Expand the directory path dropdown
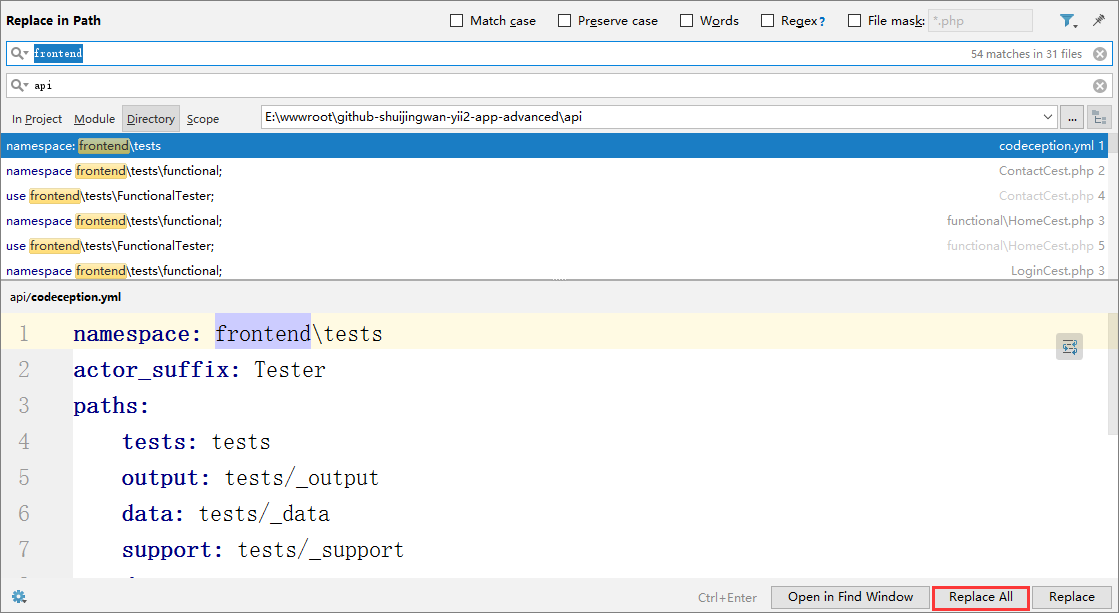 1047,117
